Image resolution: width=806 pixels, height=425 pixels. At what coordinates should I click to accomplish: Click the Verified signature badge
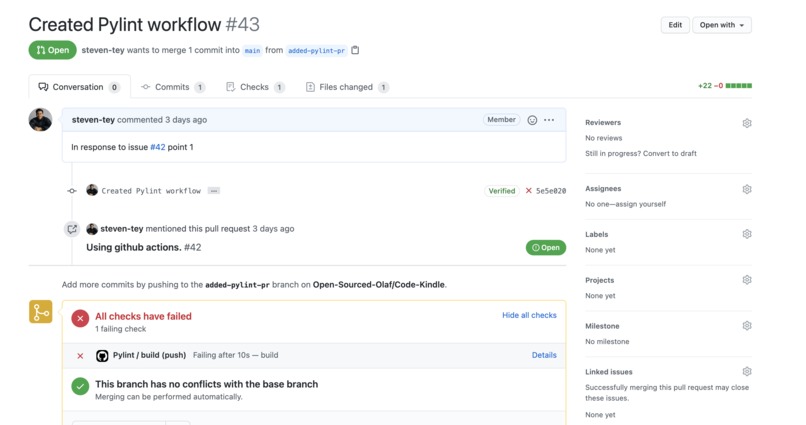tap(502, 191)
